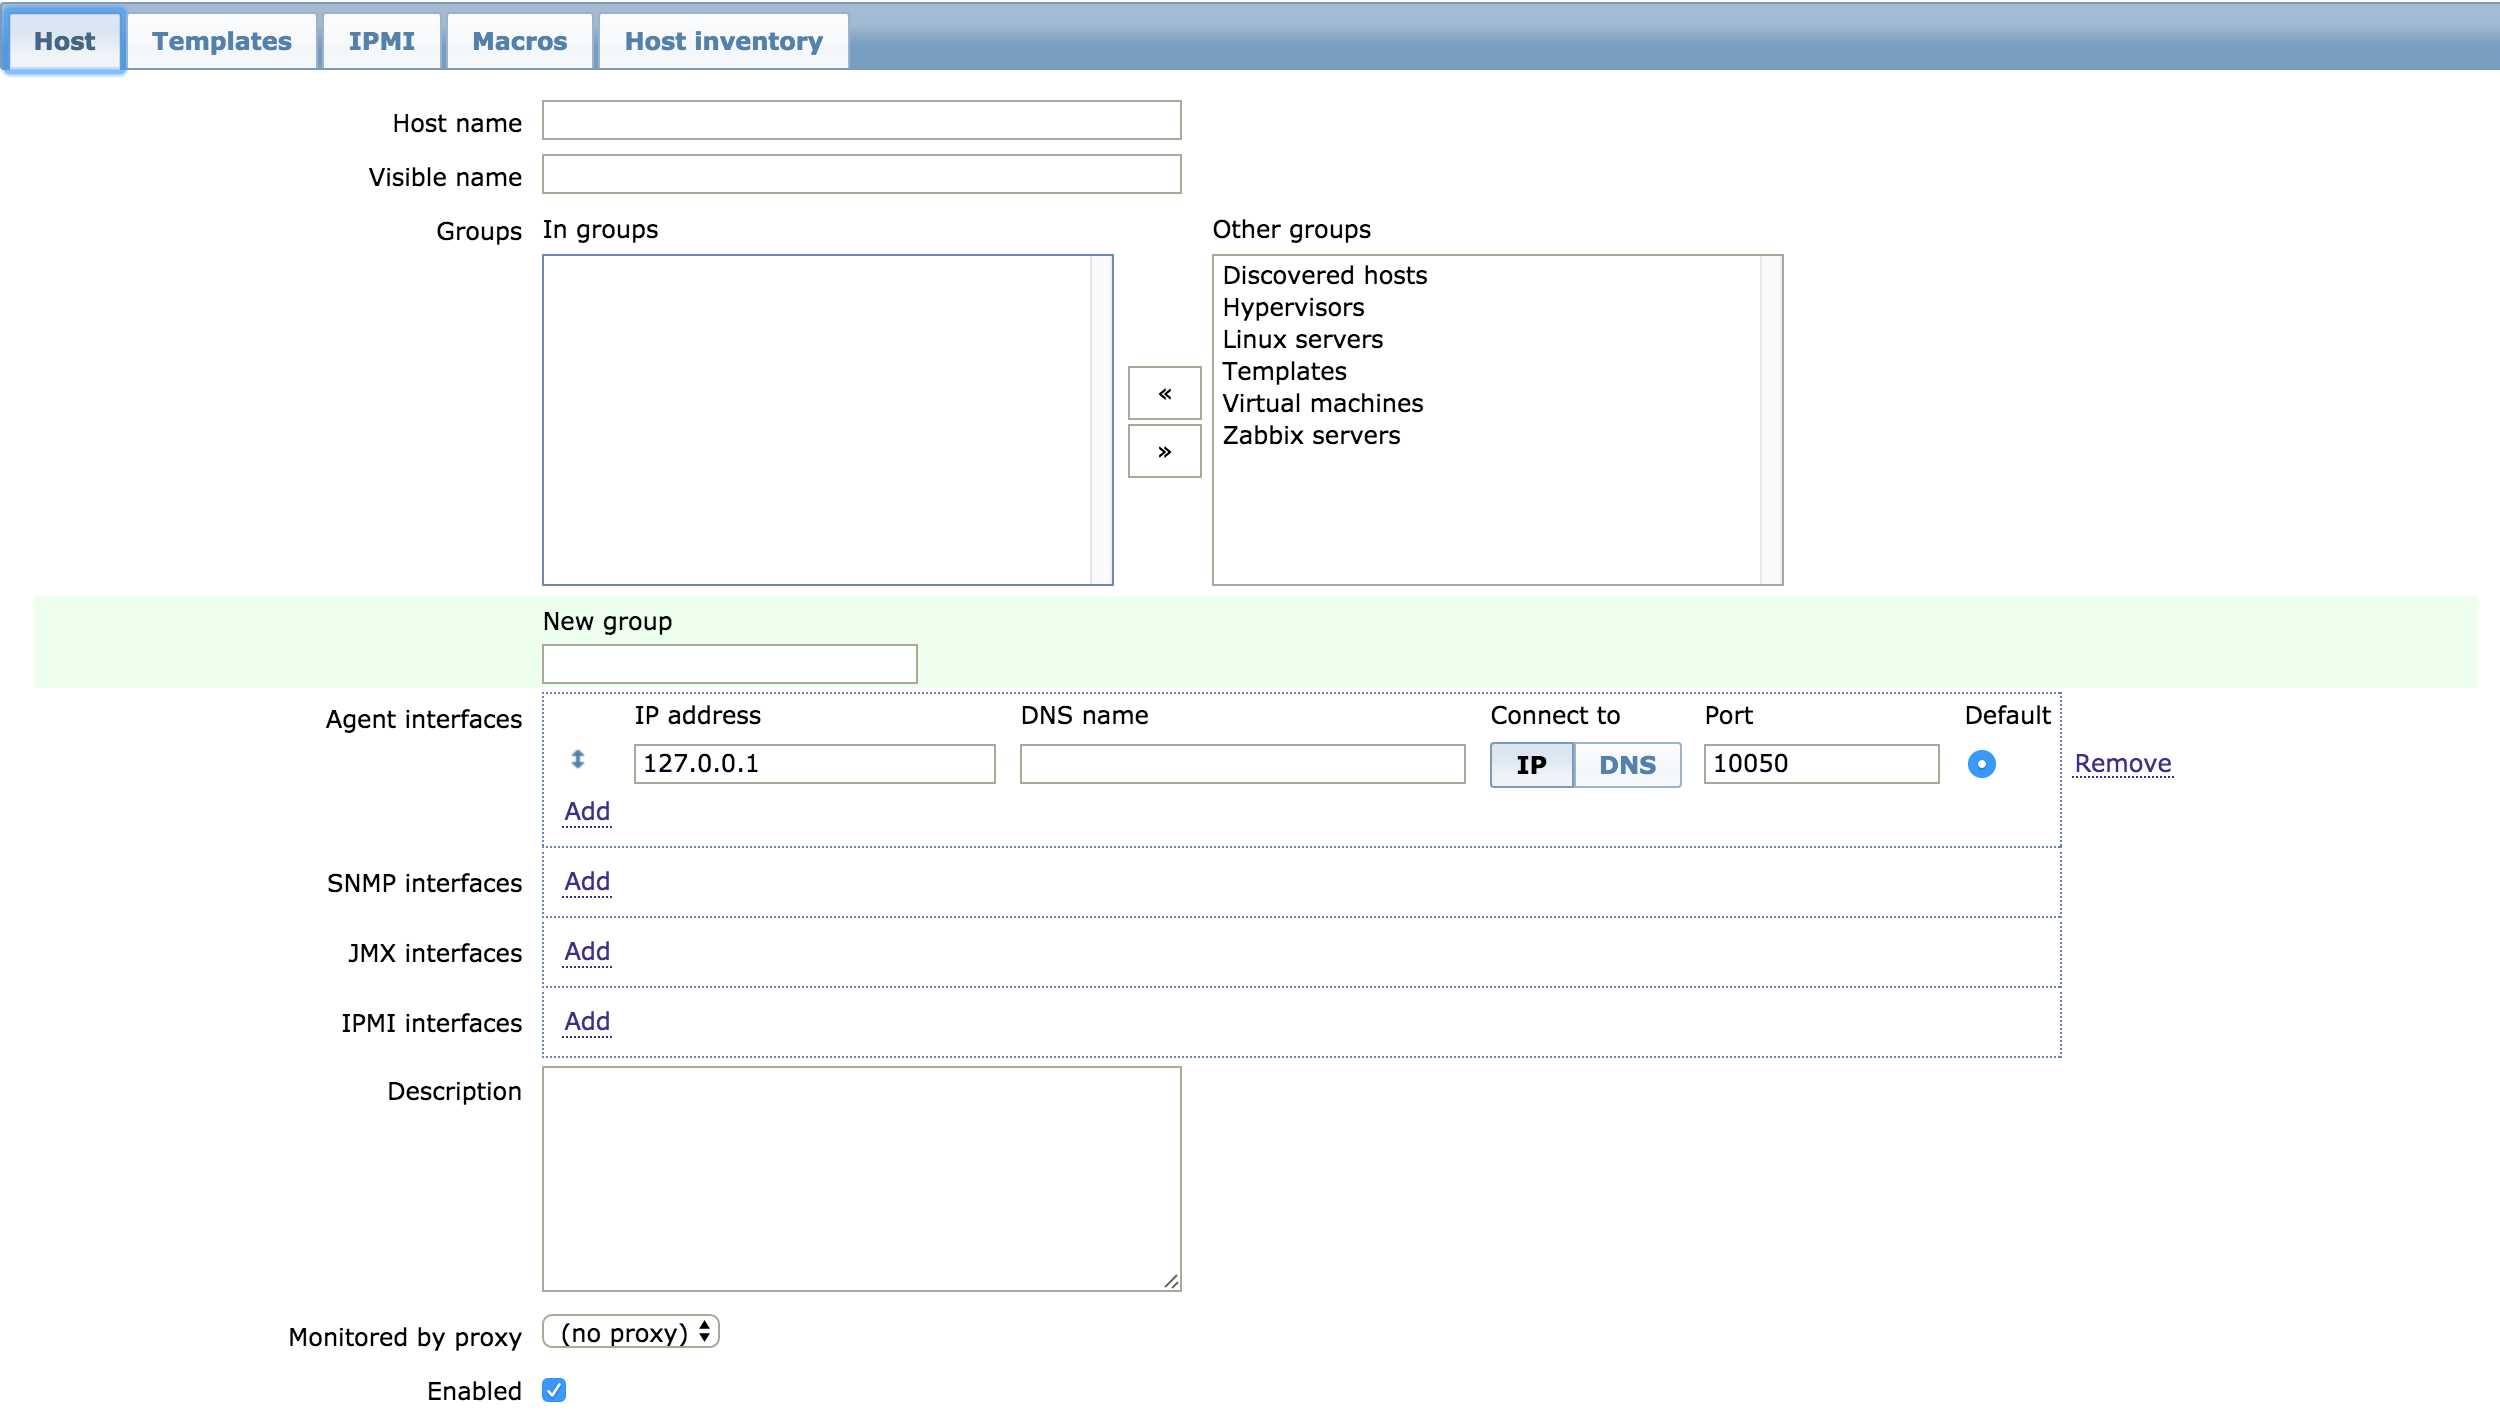Remove the agent interface

click(2122, 764)
